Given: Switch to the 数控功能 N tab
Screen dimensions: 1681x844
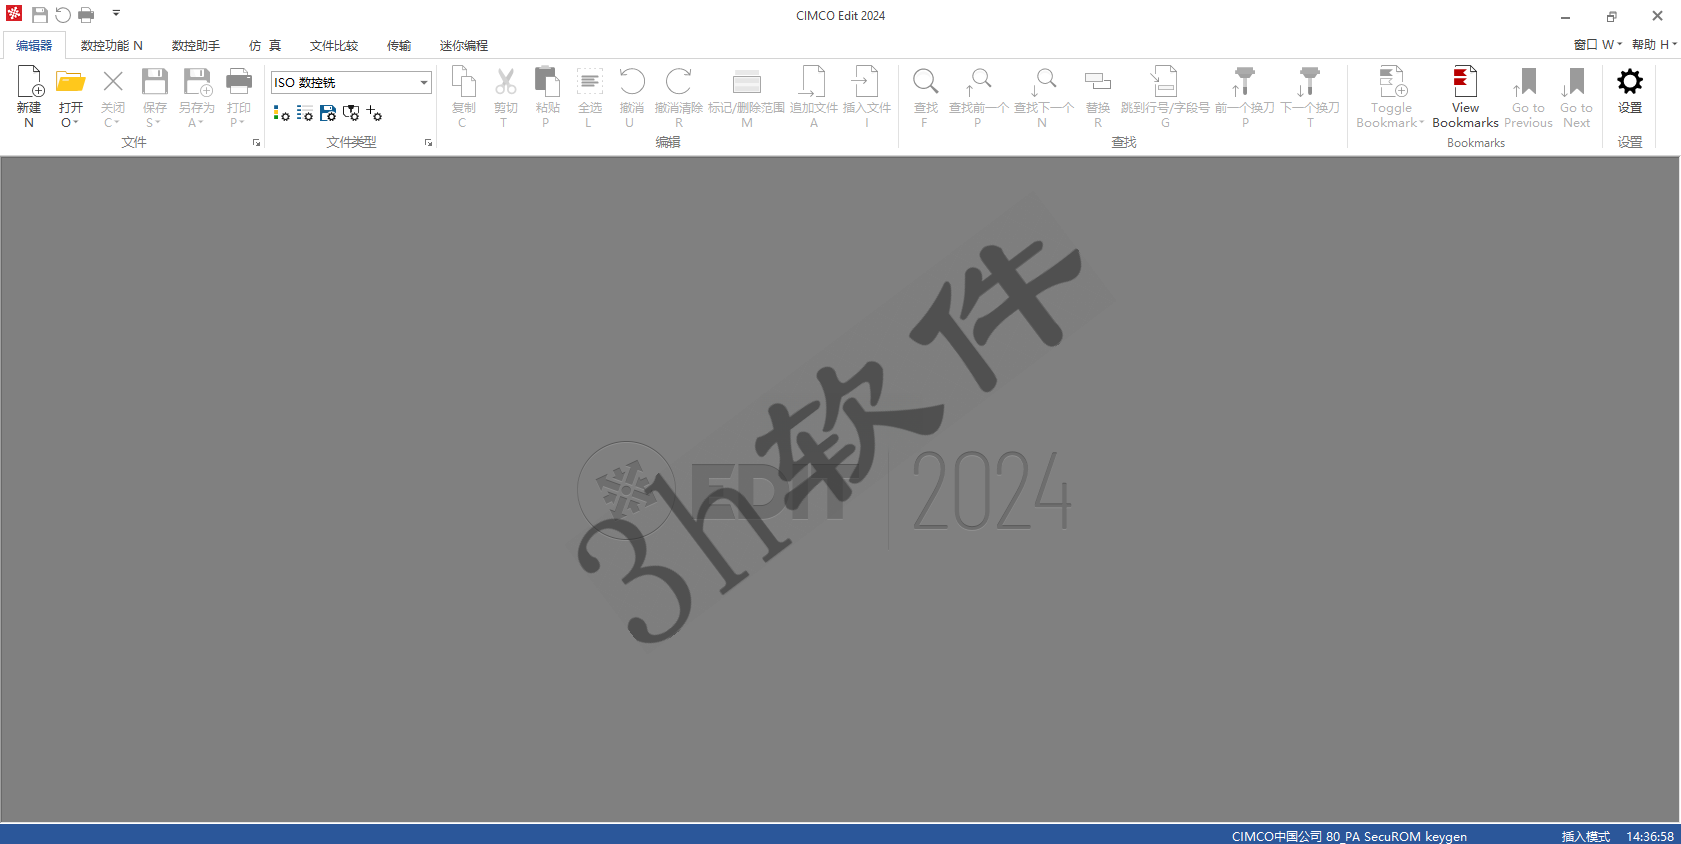Looking at the screenshot, I should 112,46.
